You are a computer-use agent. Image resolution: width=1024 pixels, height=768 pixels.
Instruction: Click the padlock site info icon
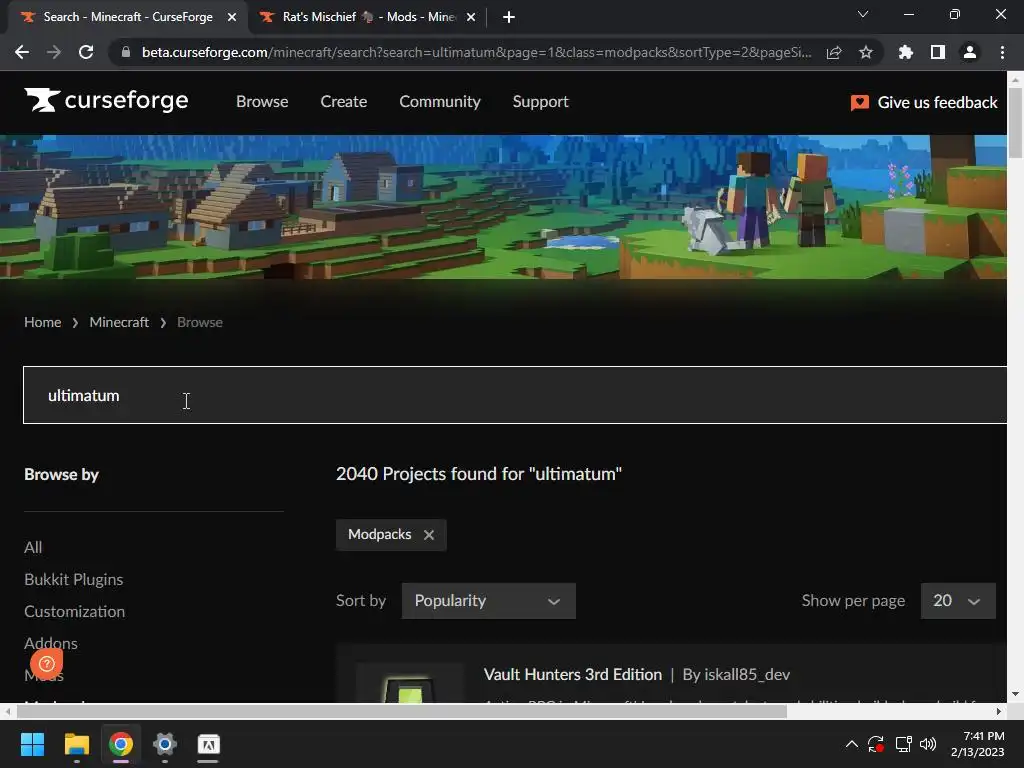126,52
